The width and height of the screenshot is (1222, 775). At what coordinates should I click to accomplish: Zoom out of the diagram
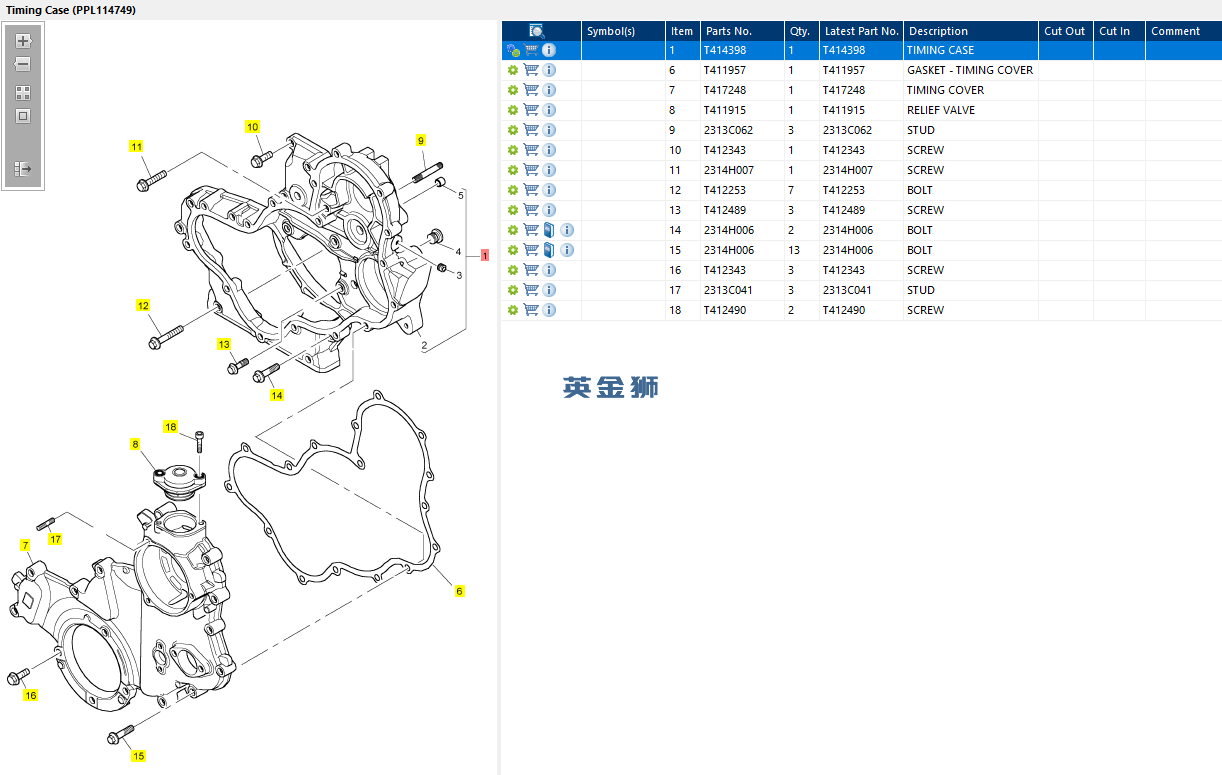(x=23, y=65)
